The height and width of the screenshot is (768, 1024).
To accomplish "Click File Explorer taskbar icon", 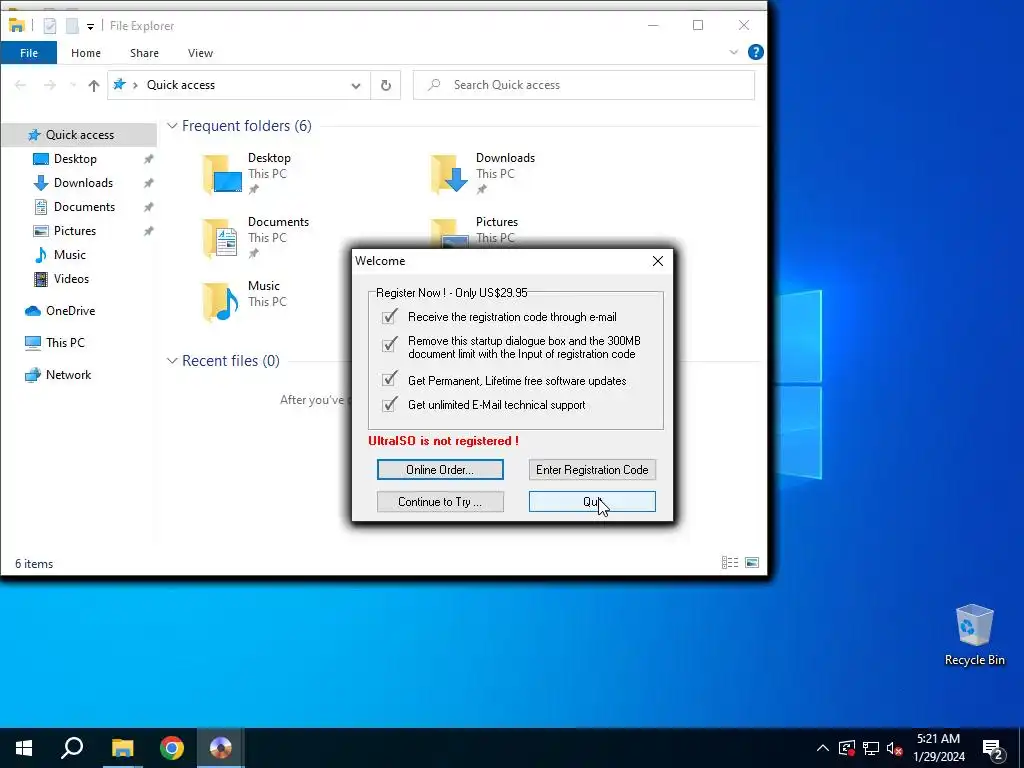I will click(122, 748).
